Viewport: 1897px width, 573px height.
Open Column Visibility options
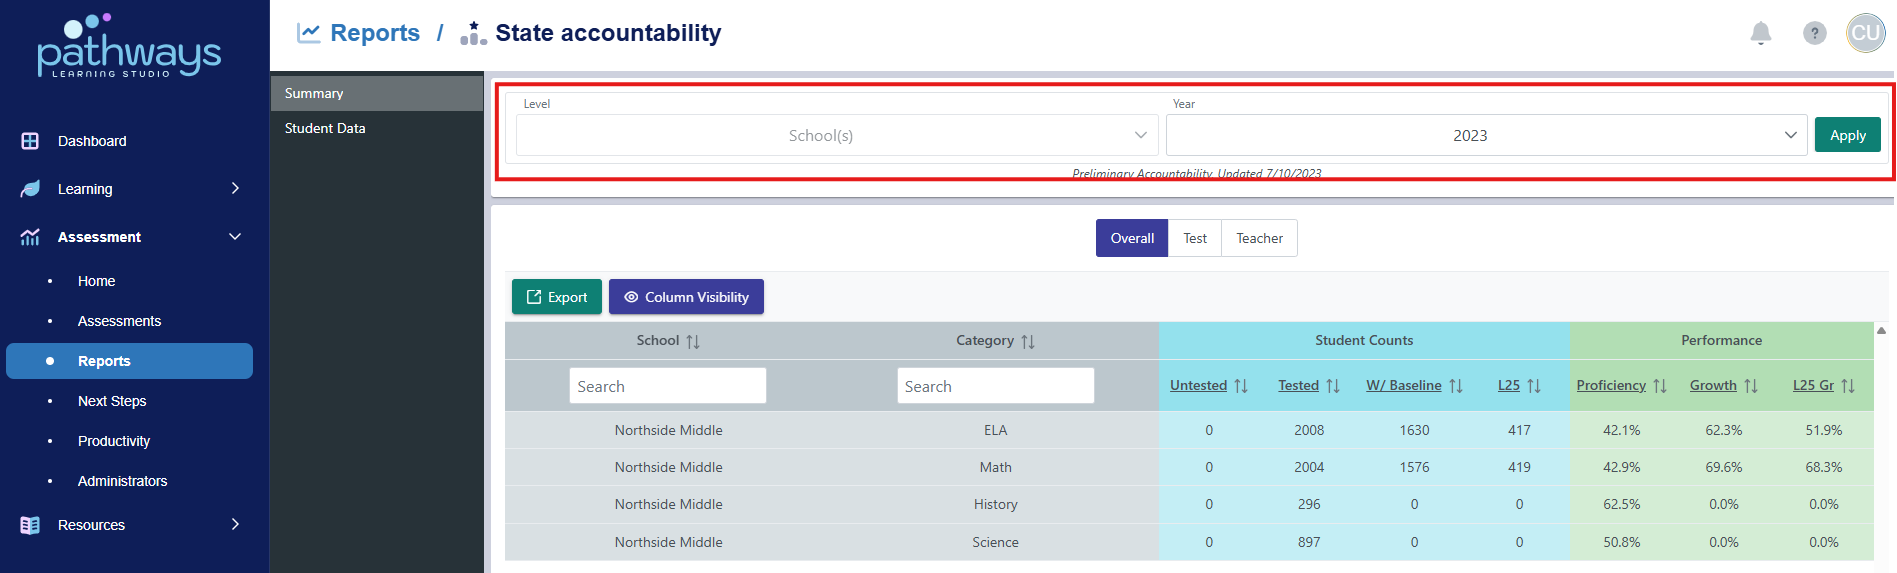click(686, 297)
